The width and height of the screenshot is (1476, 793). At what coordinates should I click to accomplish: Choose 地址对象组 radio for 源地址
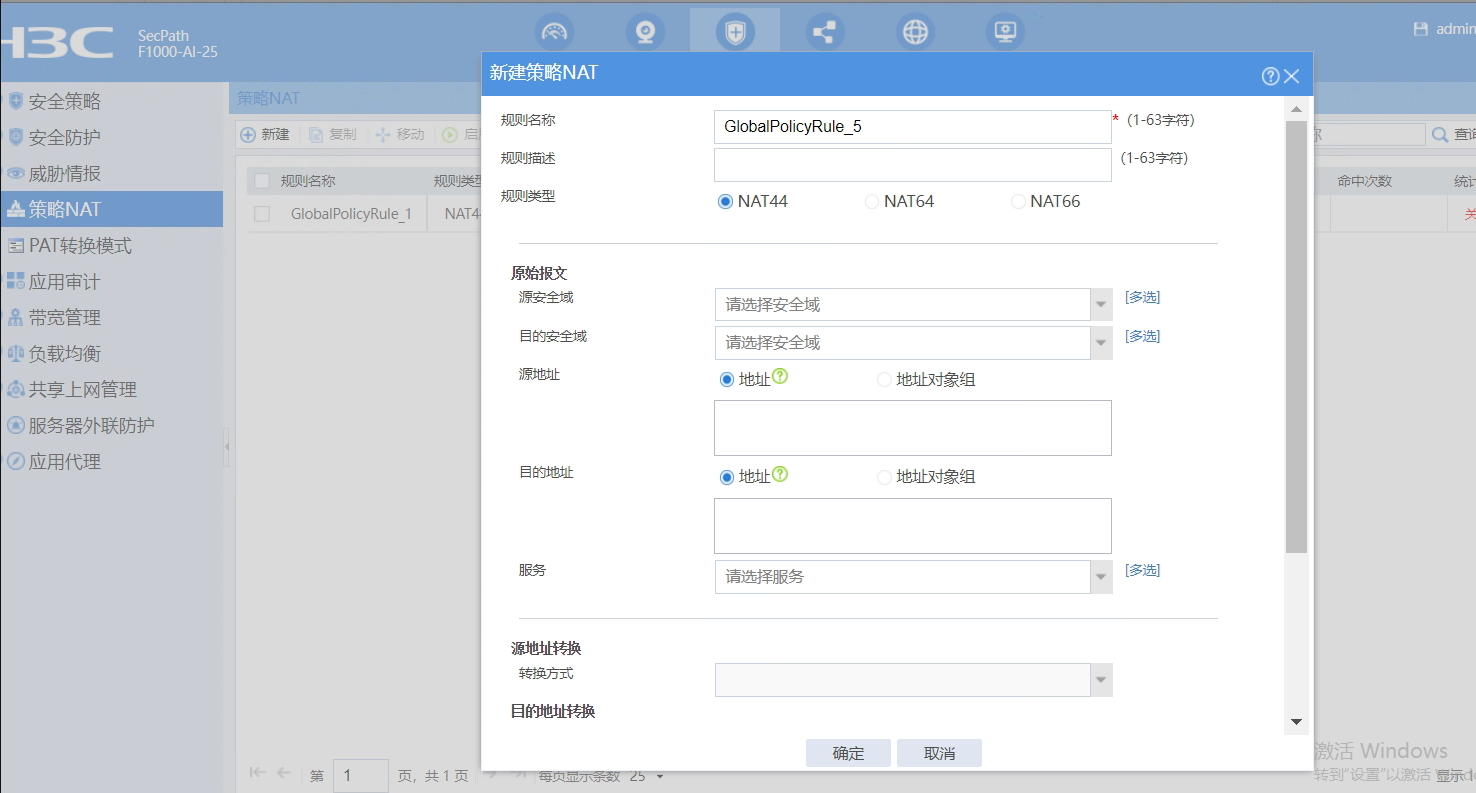click(884, 379)
